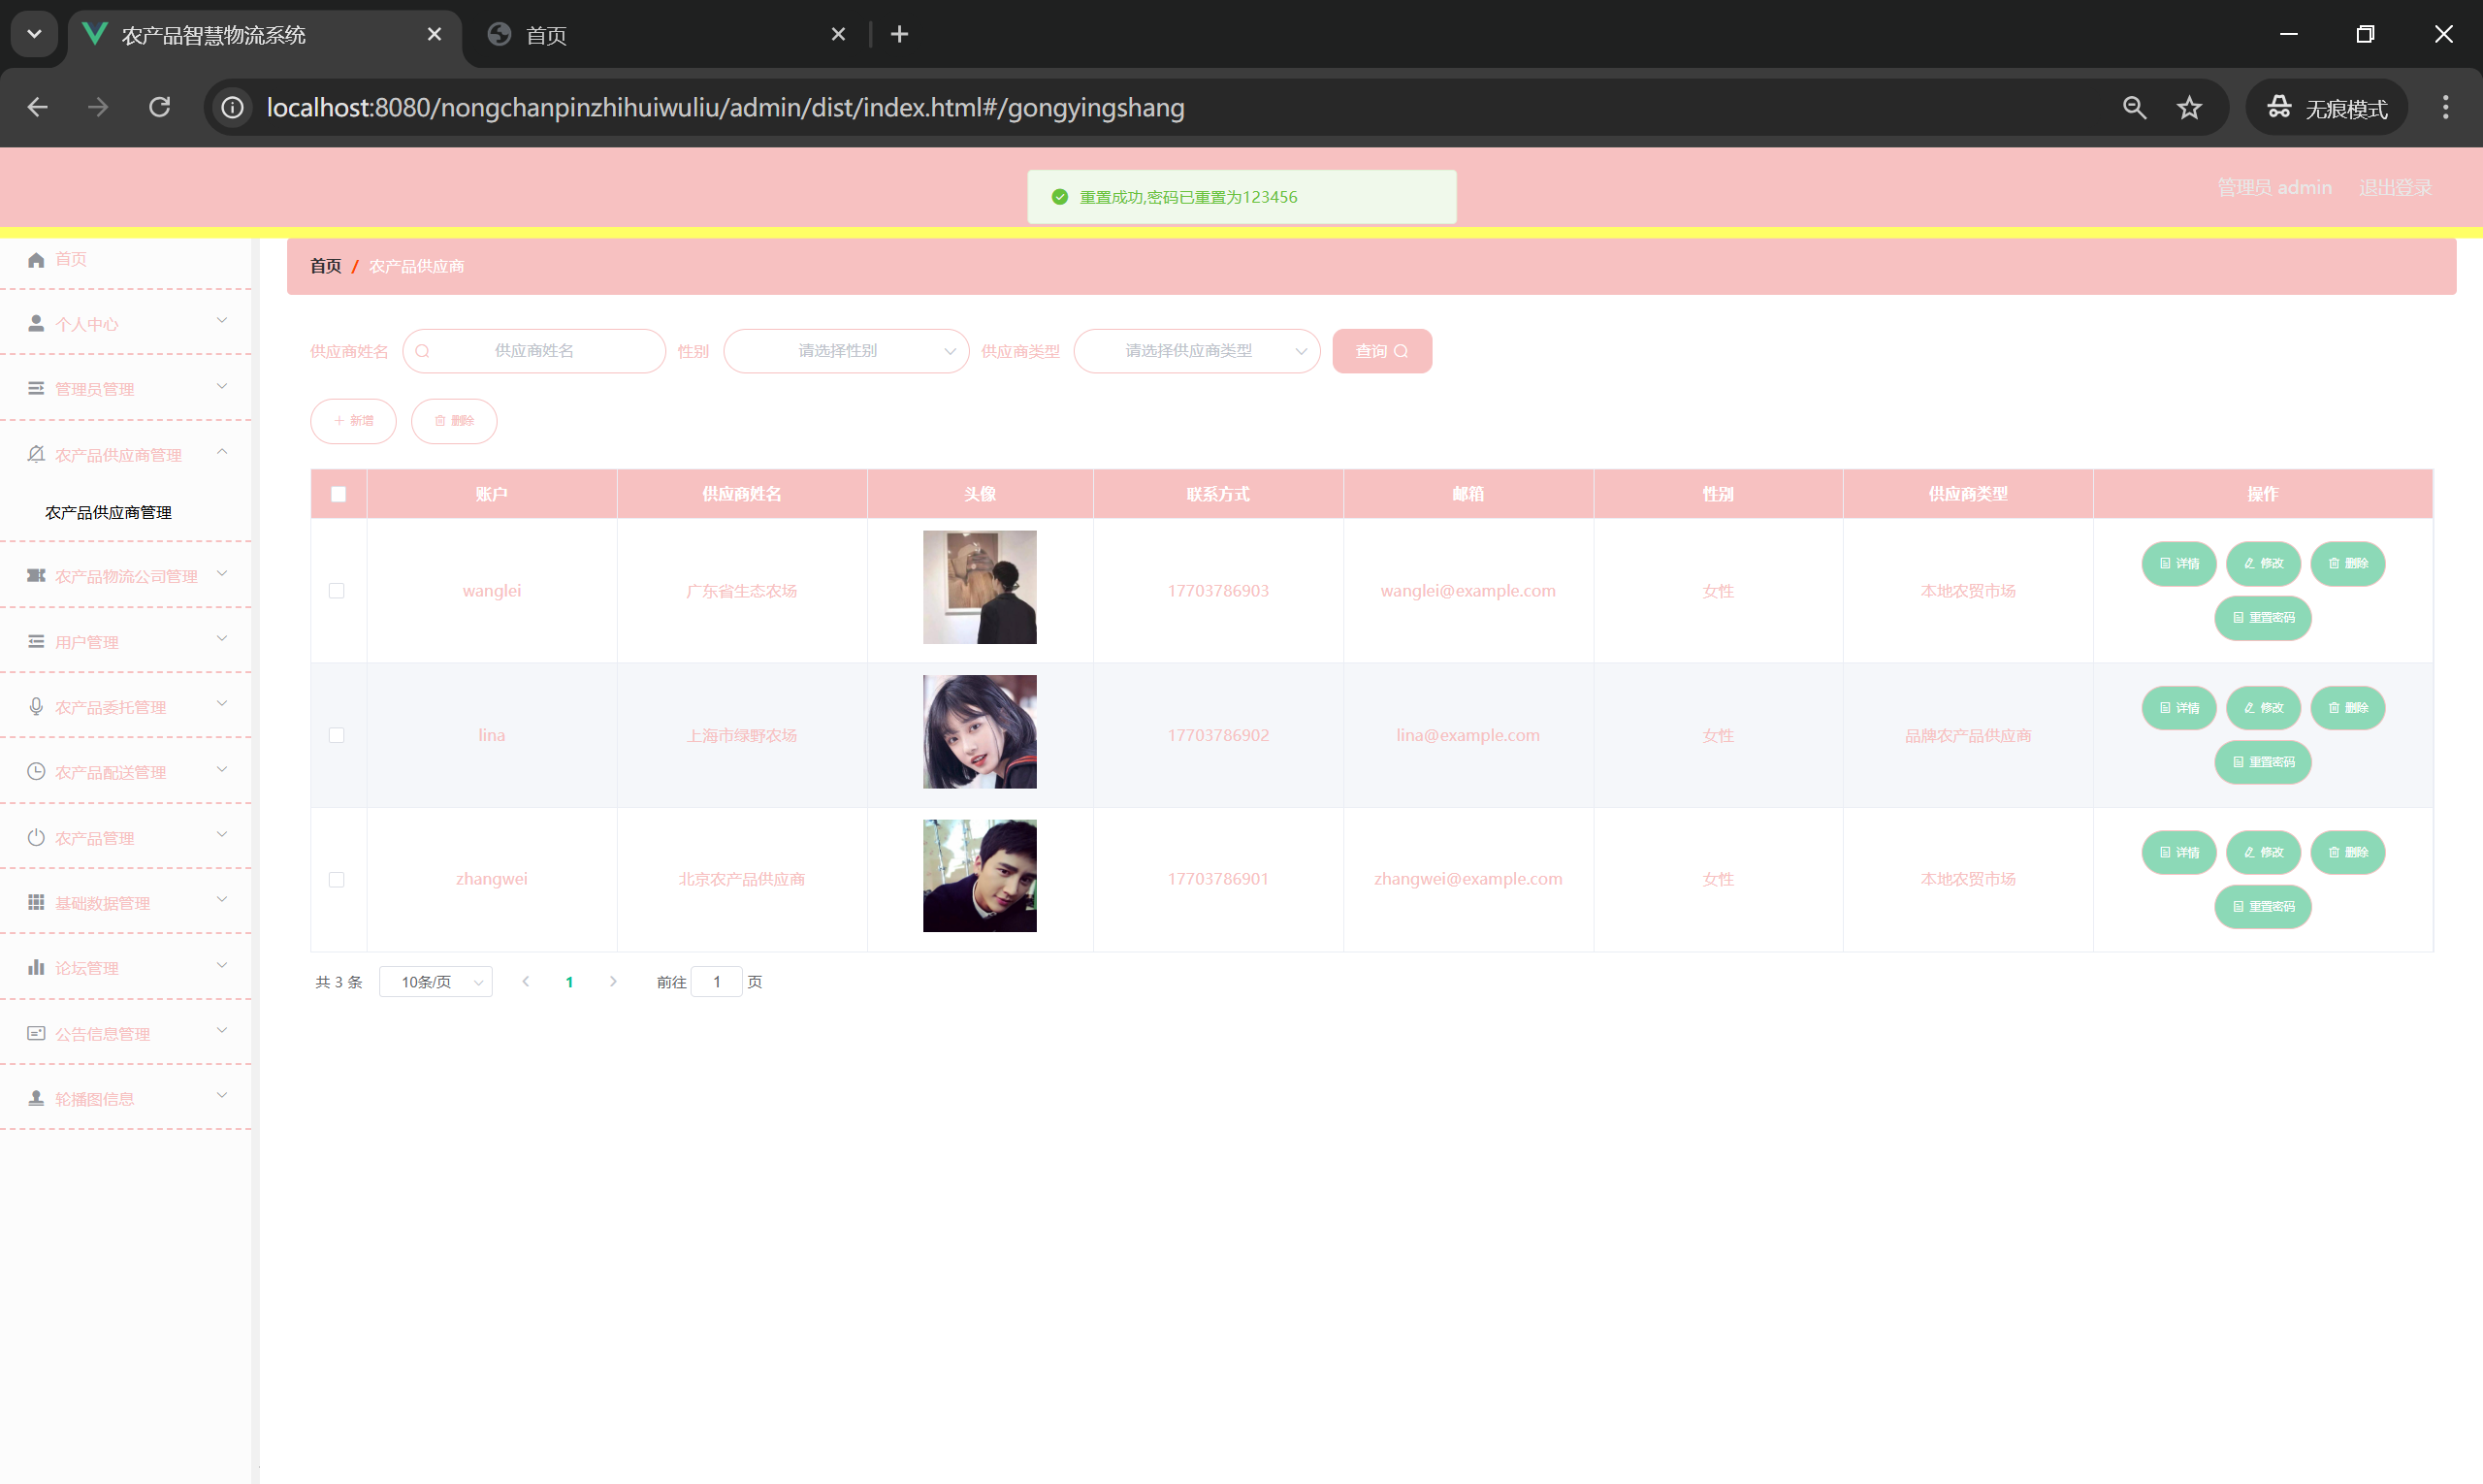Click the zoom magnifier icon in address bar

click(x=2134, y=108)
